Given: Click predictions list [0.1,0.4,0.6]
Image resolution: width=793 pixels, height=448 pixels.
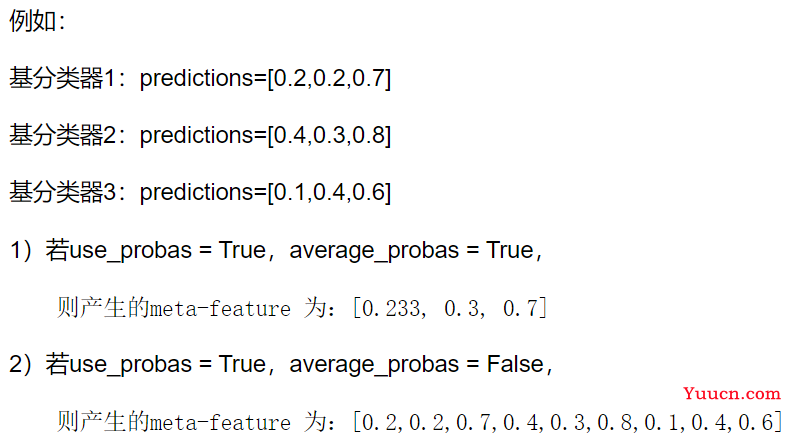Looking at the screenshot, I should (329, 193).
